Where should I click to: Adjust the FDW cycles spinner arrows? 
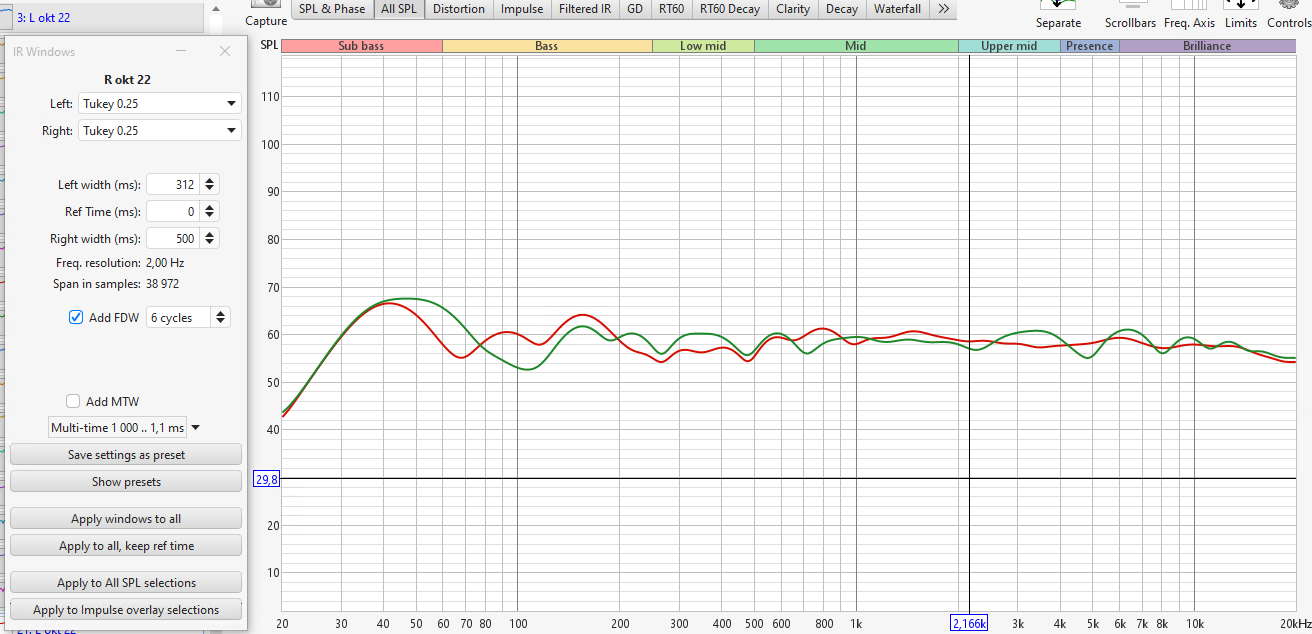pos(221,317)
